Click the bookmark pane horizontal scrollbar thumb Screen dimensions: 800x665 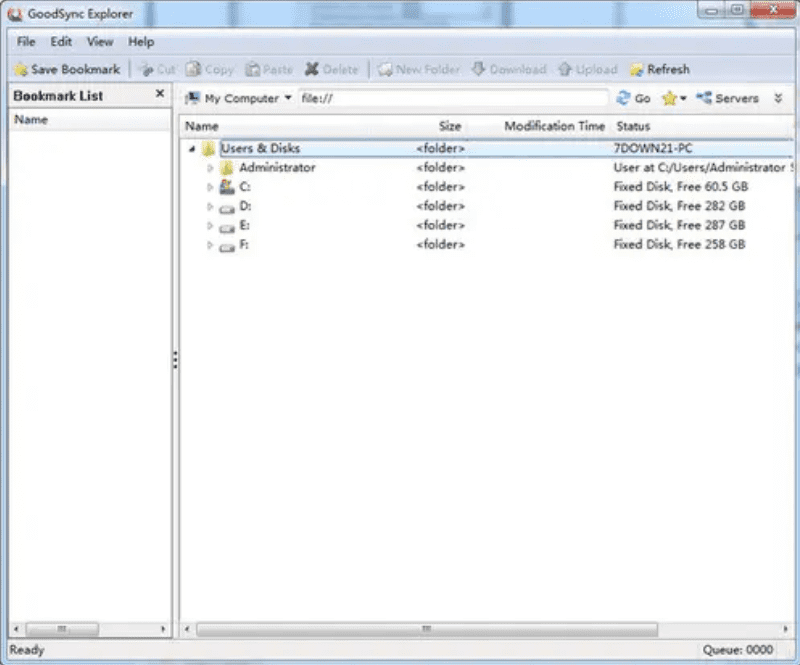62,629
